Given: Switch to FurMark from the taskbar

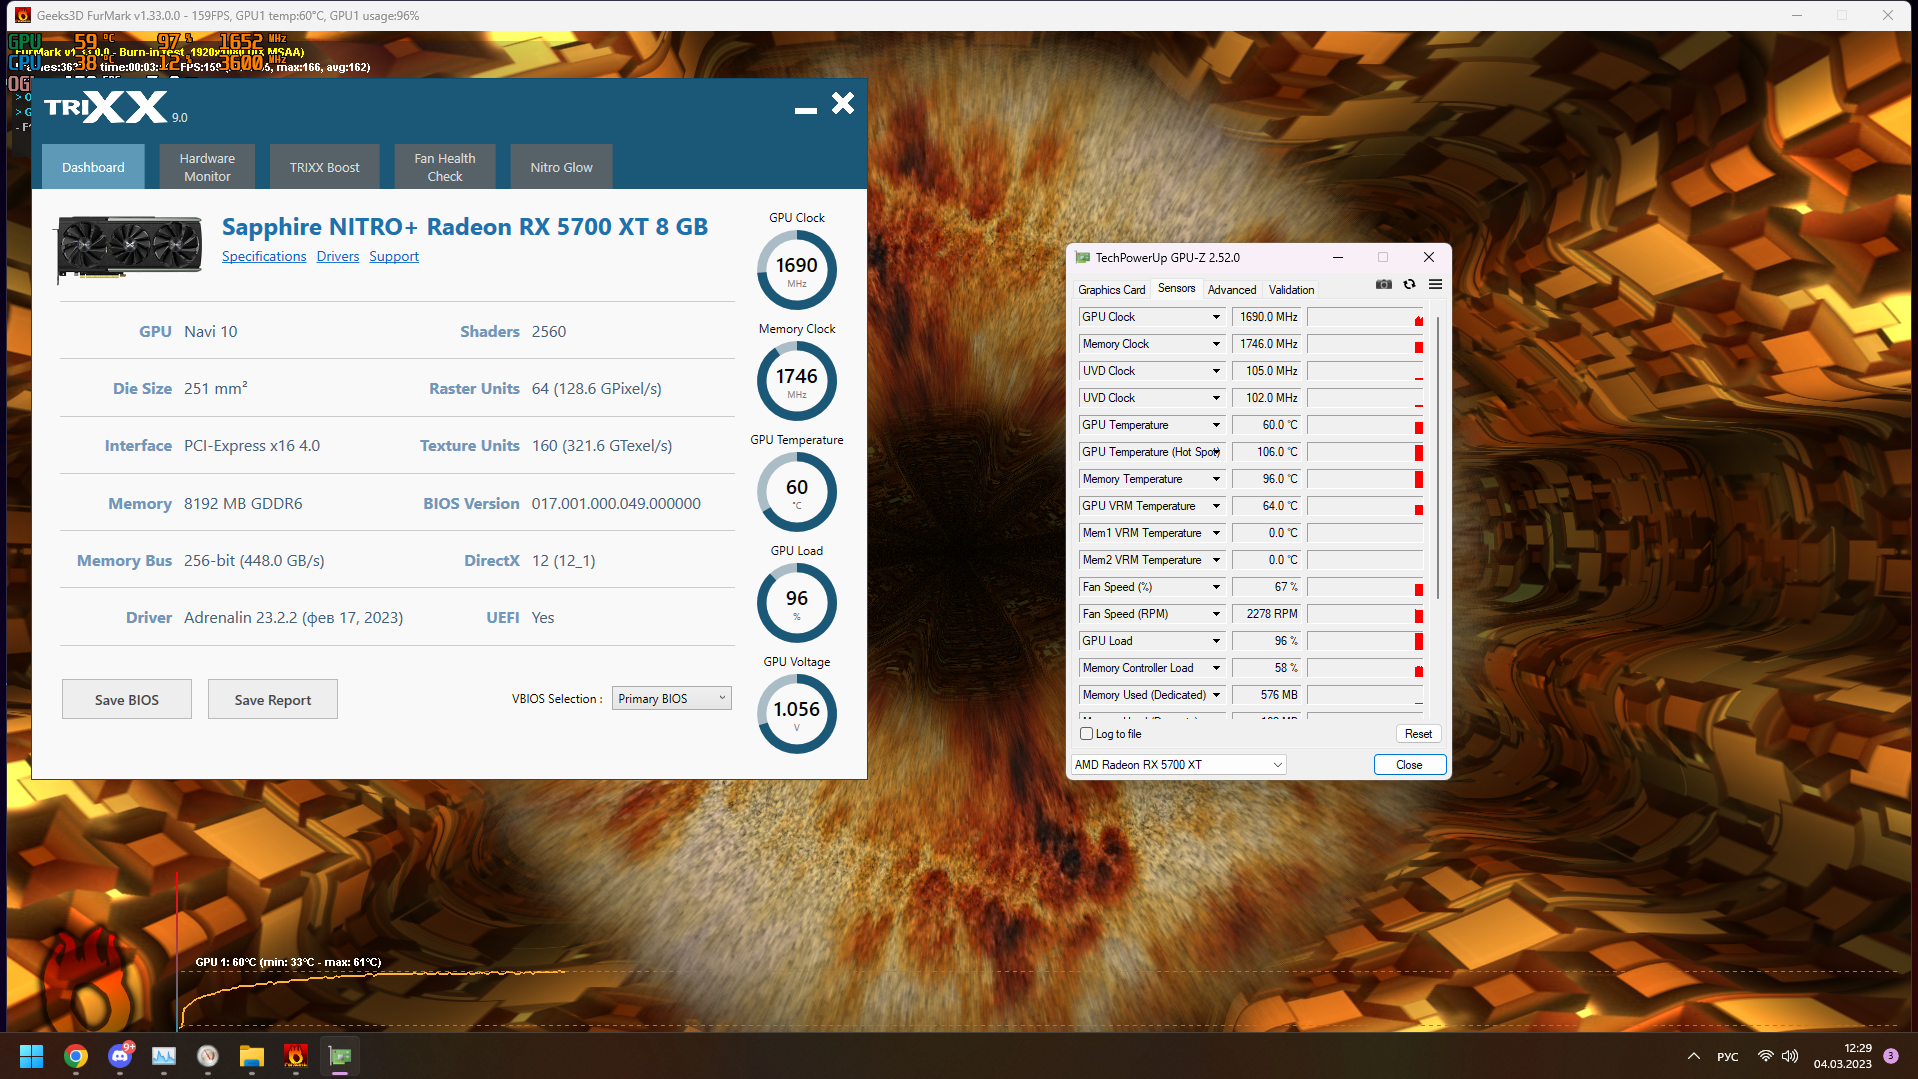Looking at the screenshot, I should [x=295, y=1056].
